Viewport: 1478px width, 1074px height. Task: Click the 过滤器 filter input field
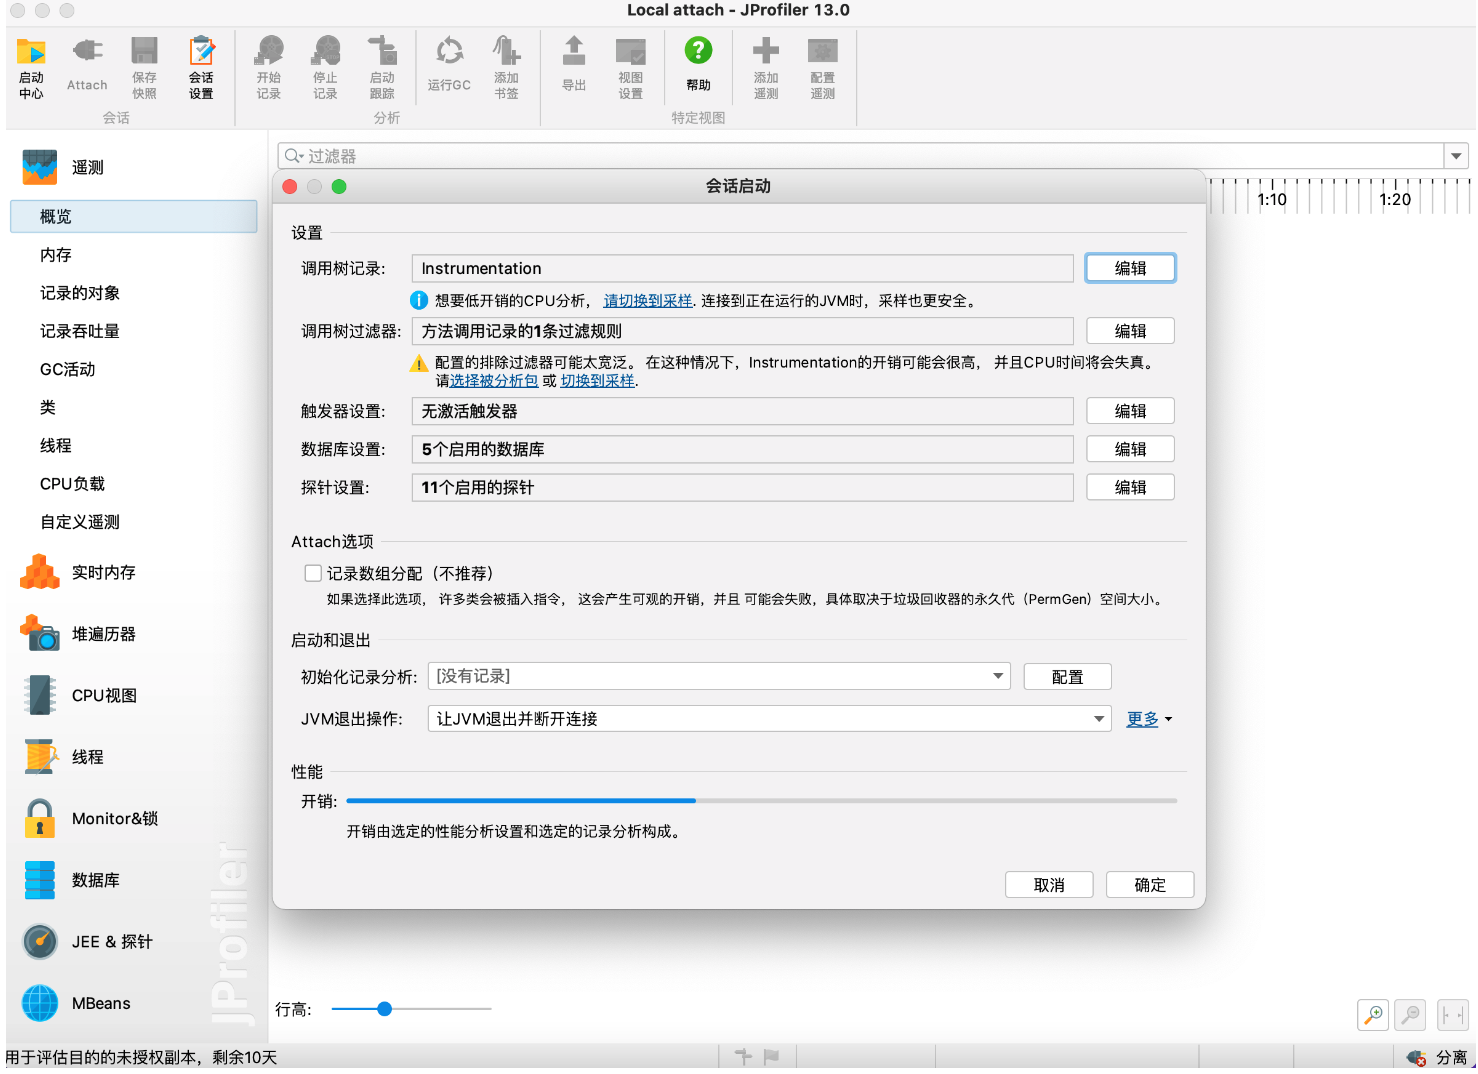tap(860, 156)
